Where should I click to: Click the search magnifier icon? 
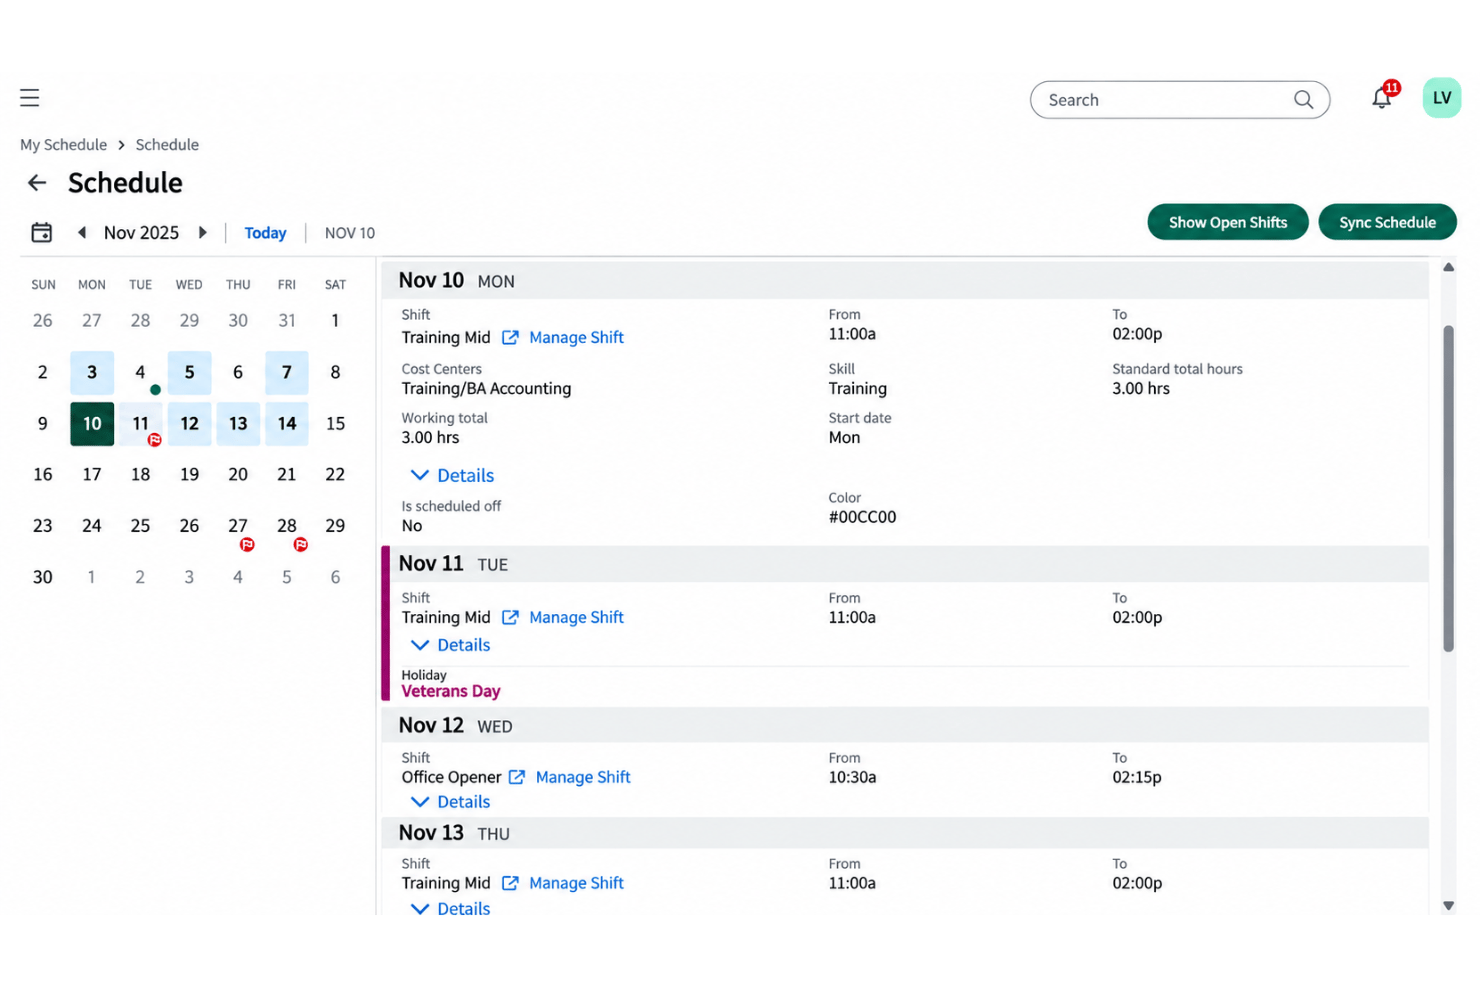tap(1303, 99)
